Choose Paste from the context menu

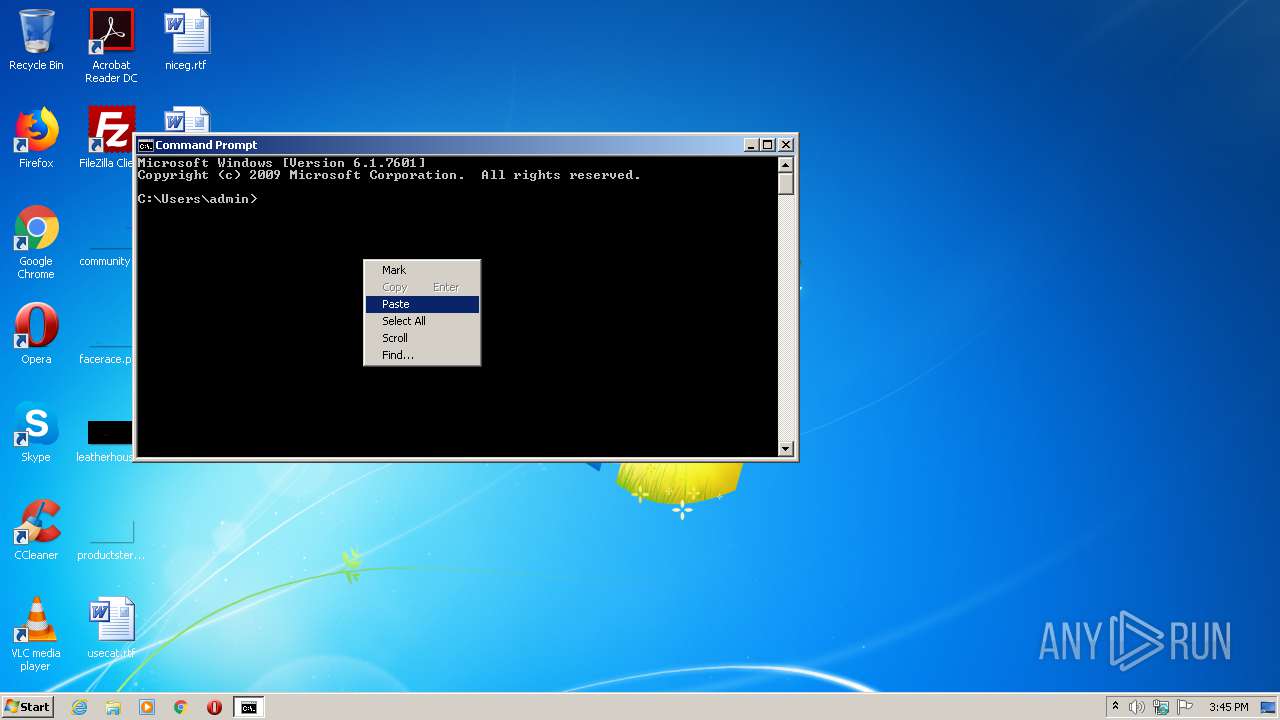(x=422, y=304)
